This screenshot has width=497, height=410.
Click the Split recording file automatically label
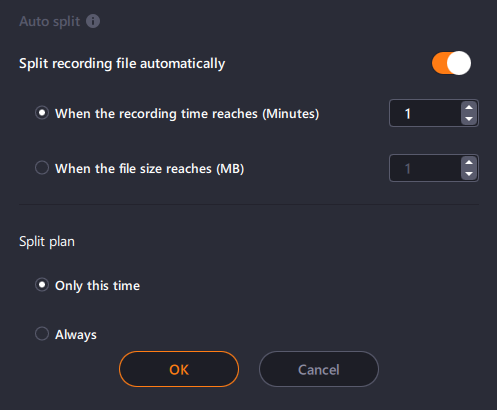pyautogui.click(x=122, y=63)
